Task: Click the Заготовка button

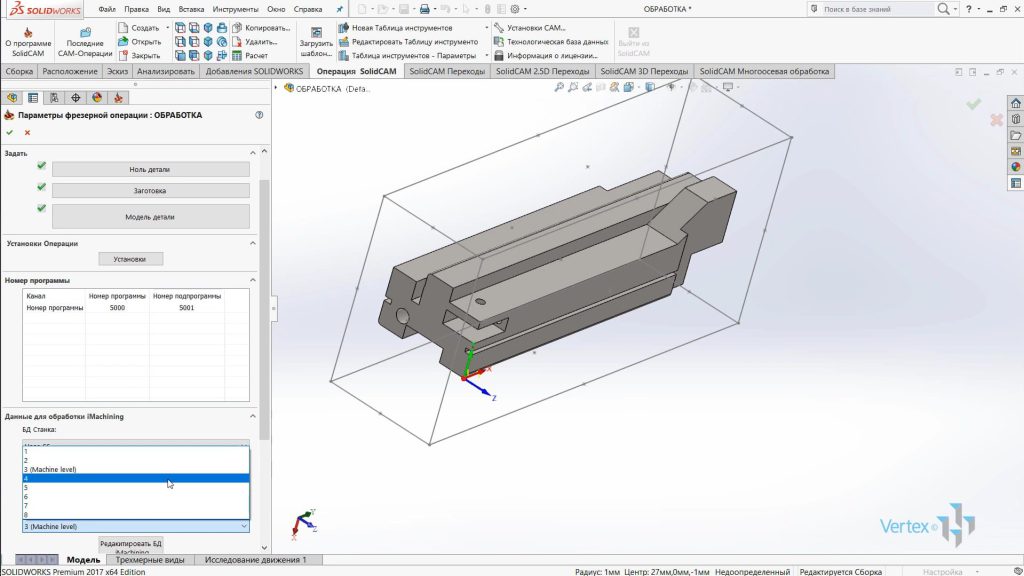Action: tap(150, 191)
